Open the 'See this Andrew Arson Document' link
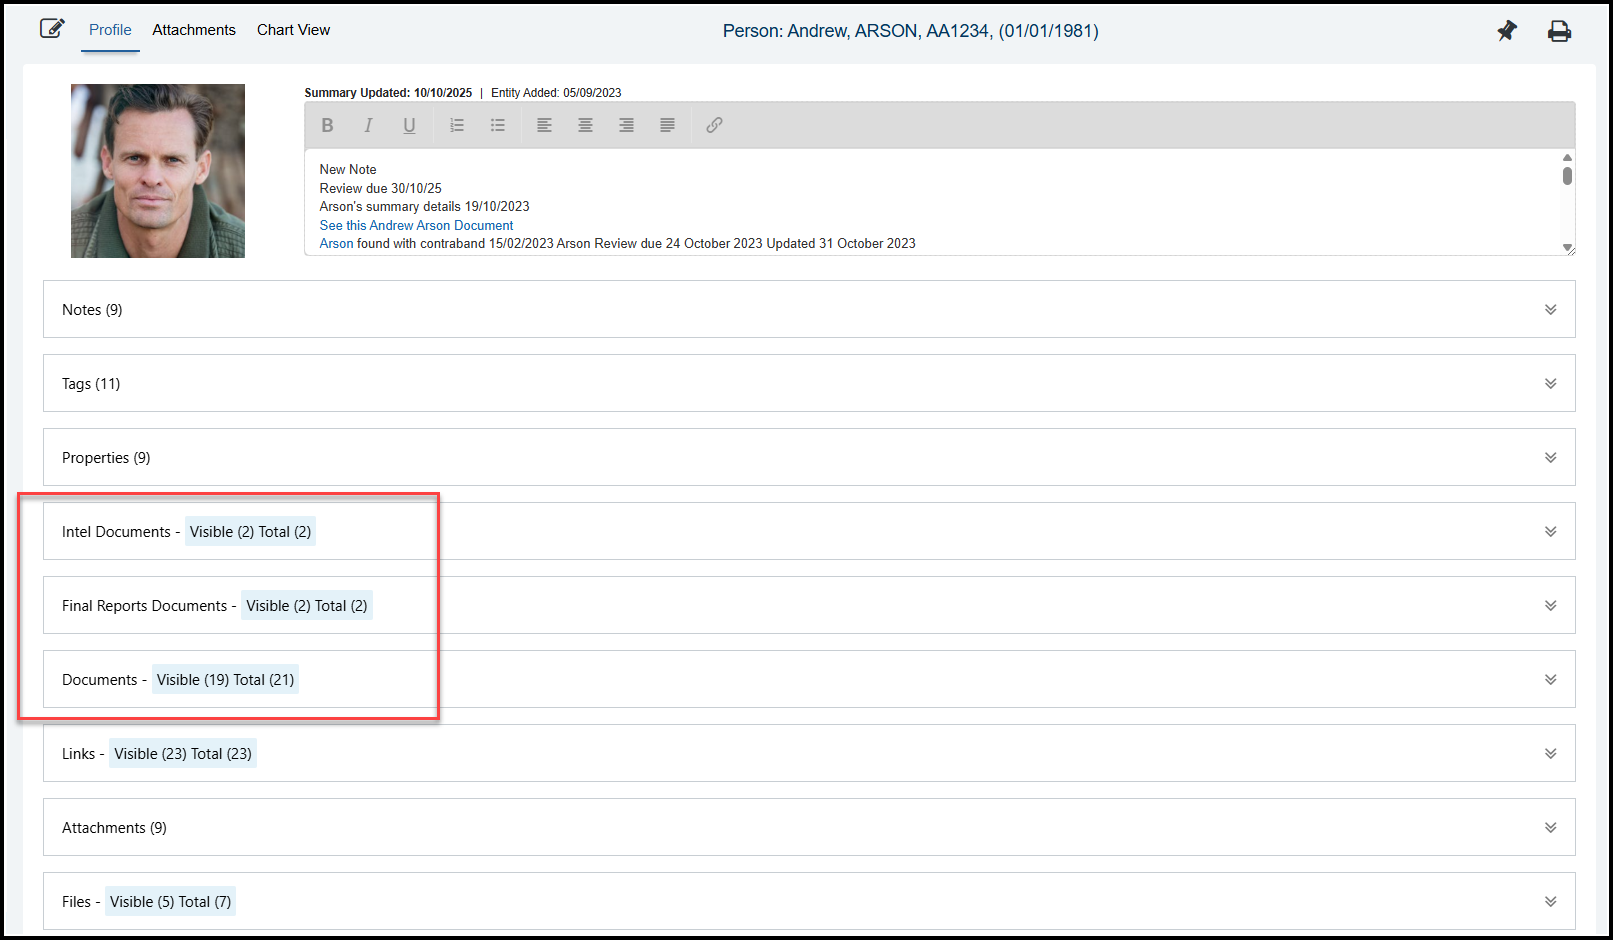 (x=416, y=226)
